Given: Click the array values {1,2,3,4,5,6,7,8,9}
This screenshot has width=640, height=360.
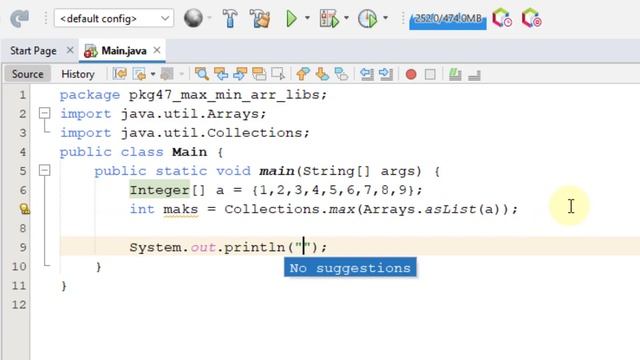Looking at the screenshot, I should point(333,190).
